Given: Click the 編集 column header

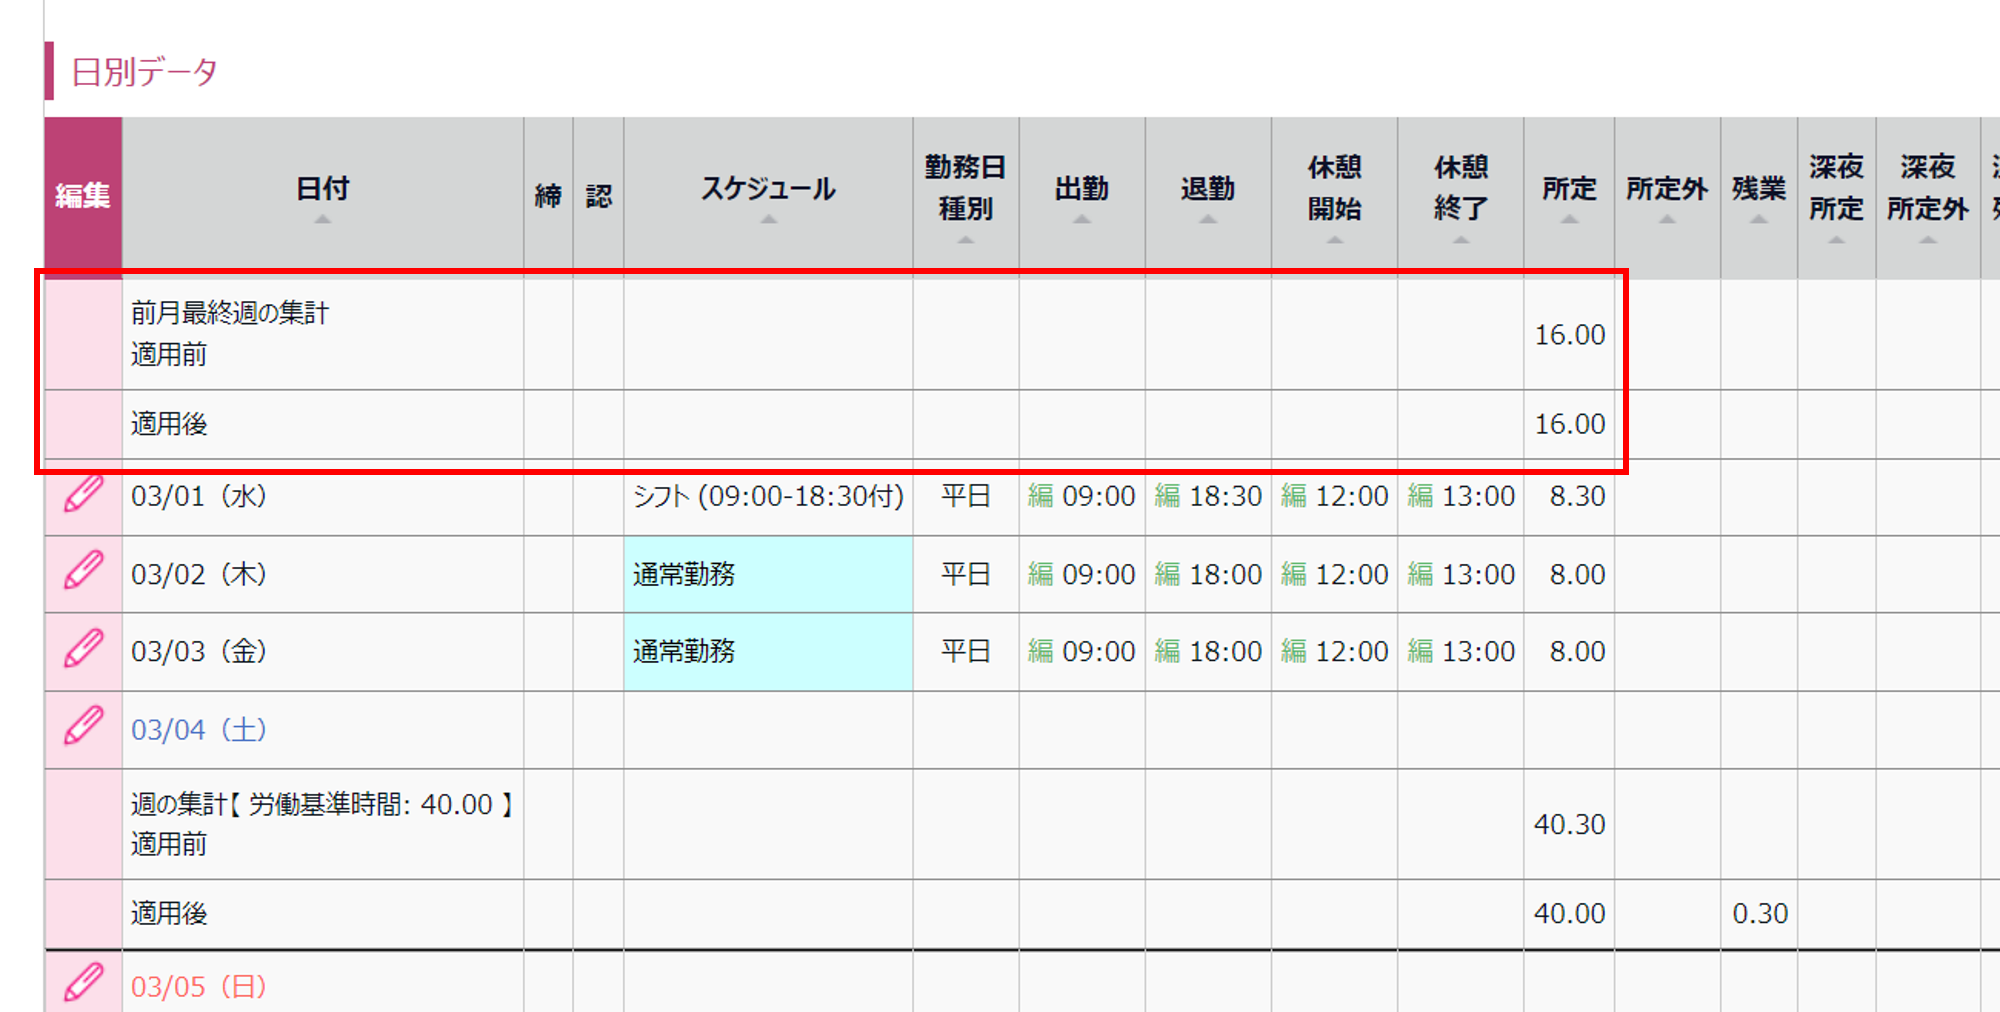Looking at the screenshot, I should pyautogui.click(x=83, y=195).
